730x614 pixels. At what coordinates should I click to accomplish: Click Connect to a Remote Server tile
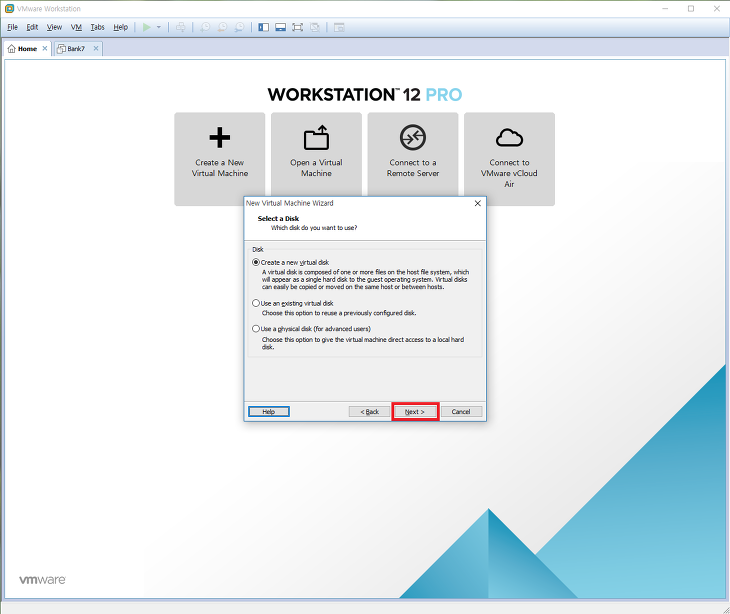pyautogui.click(x=413, y=155)
